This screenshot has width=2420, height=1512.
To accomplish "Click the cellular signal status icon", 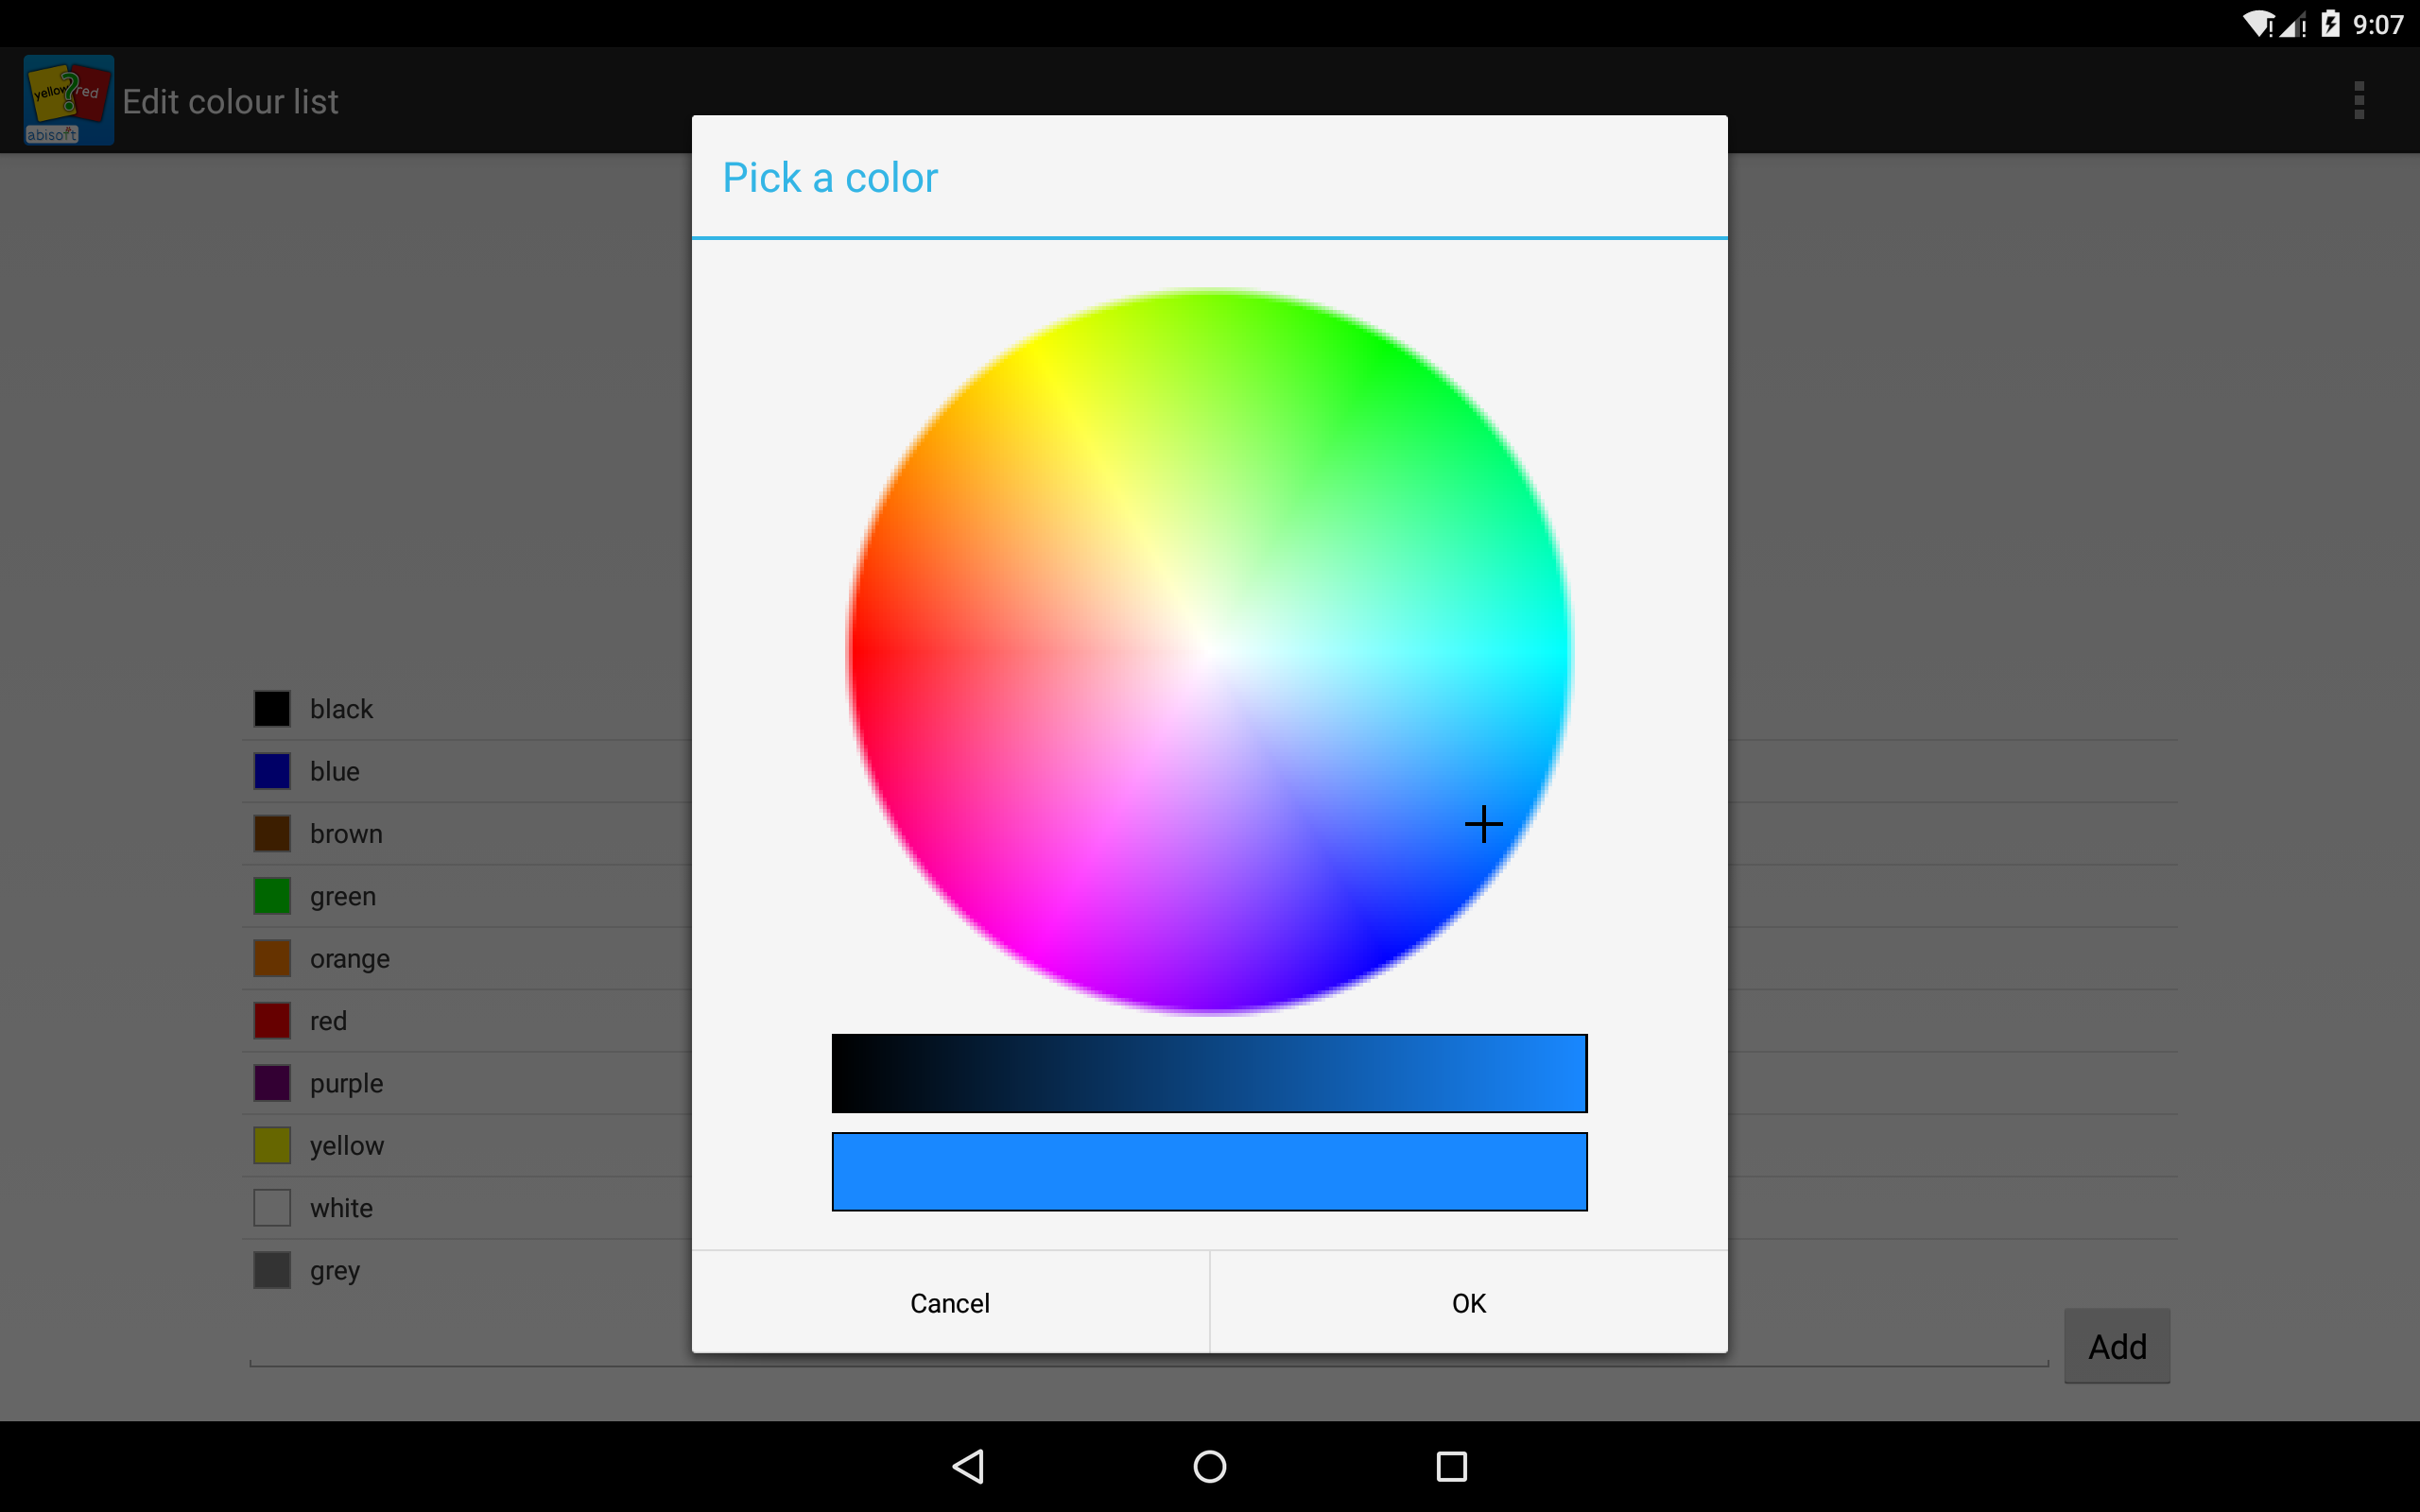I will (x=2294, y=24).
